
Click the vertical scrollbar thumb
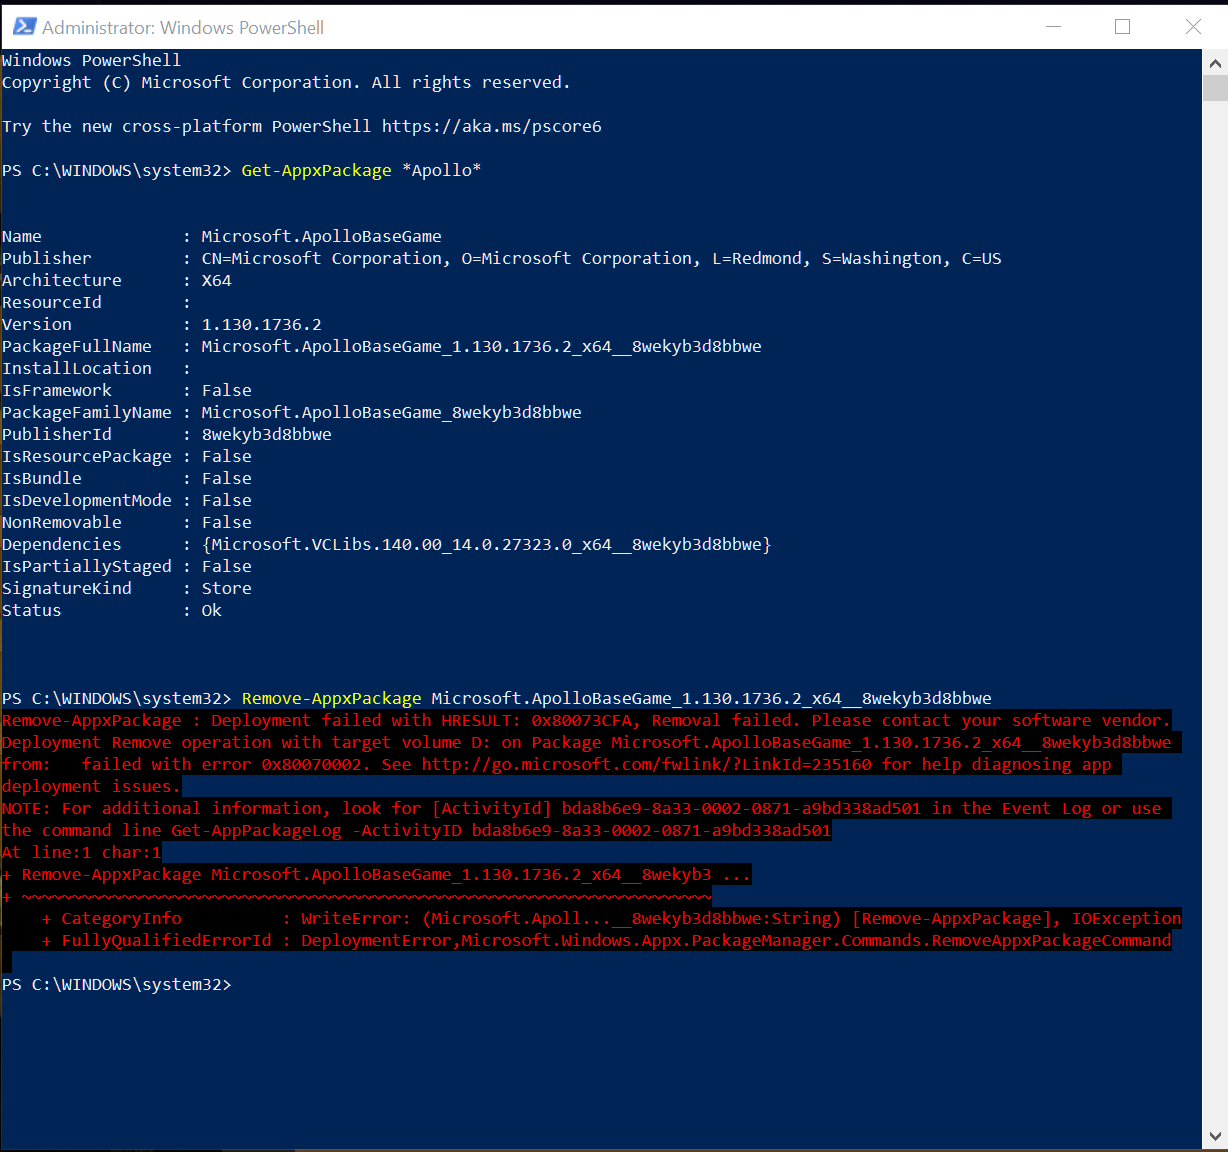[x=1215, y=89]
